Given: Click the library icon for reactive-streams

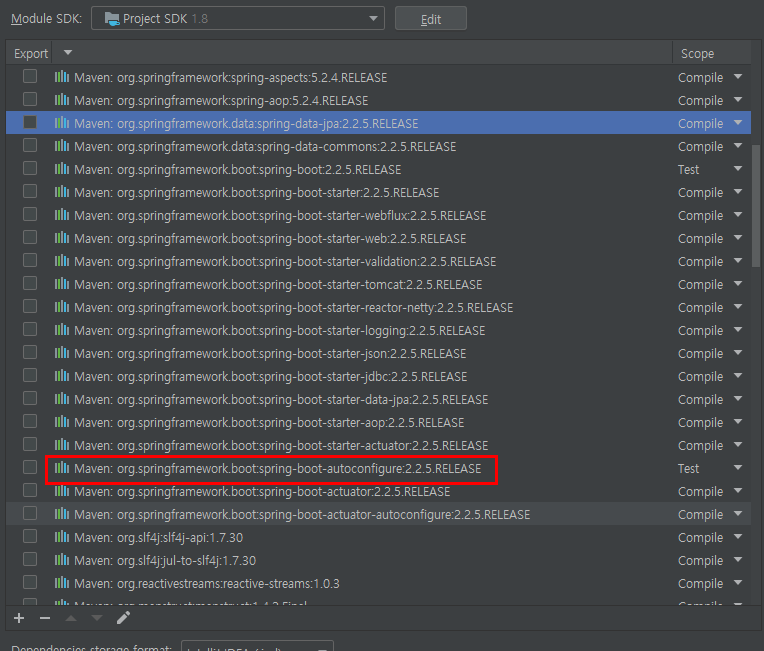Looking at the screenshot, I should pos(62,582).
